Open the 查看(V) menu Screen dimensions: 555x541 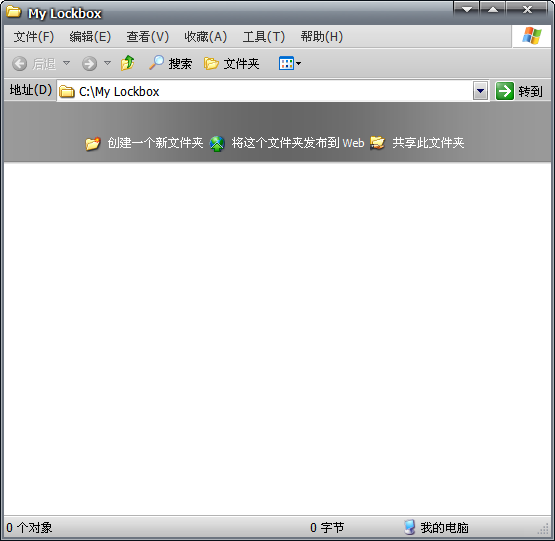click(148, 36)
